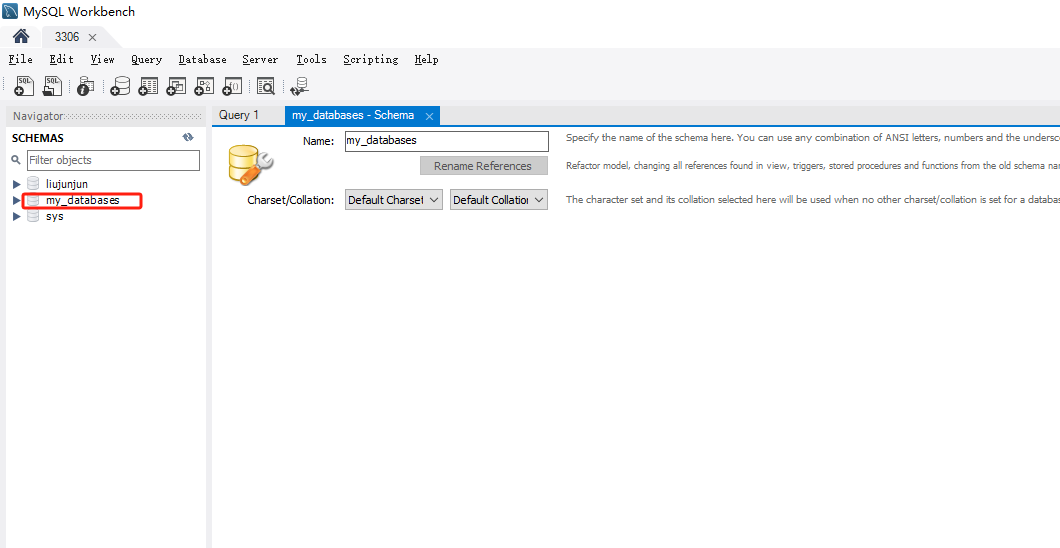Image resolution: width=1060 pixels, height=548 pixels.
Task: Refresh the SCHEMAS list icon
Action: pyautogui.click(x=188, y=137)
